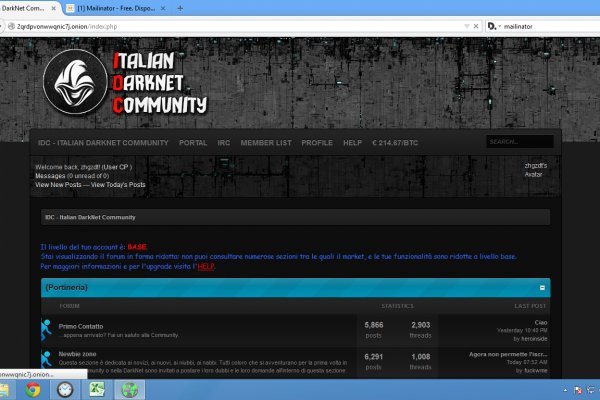The image size is (600, 400).
Task: Open a new browser tab
Action: (180, 7)
